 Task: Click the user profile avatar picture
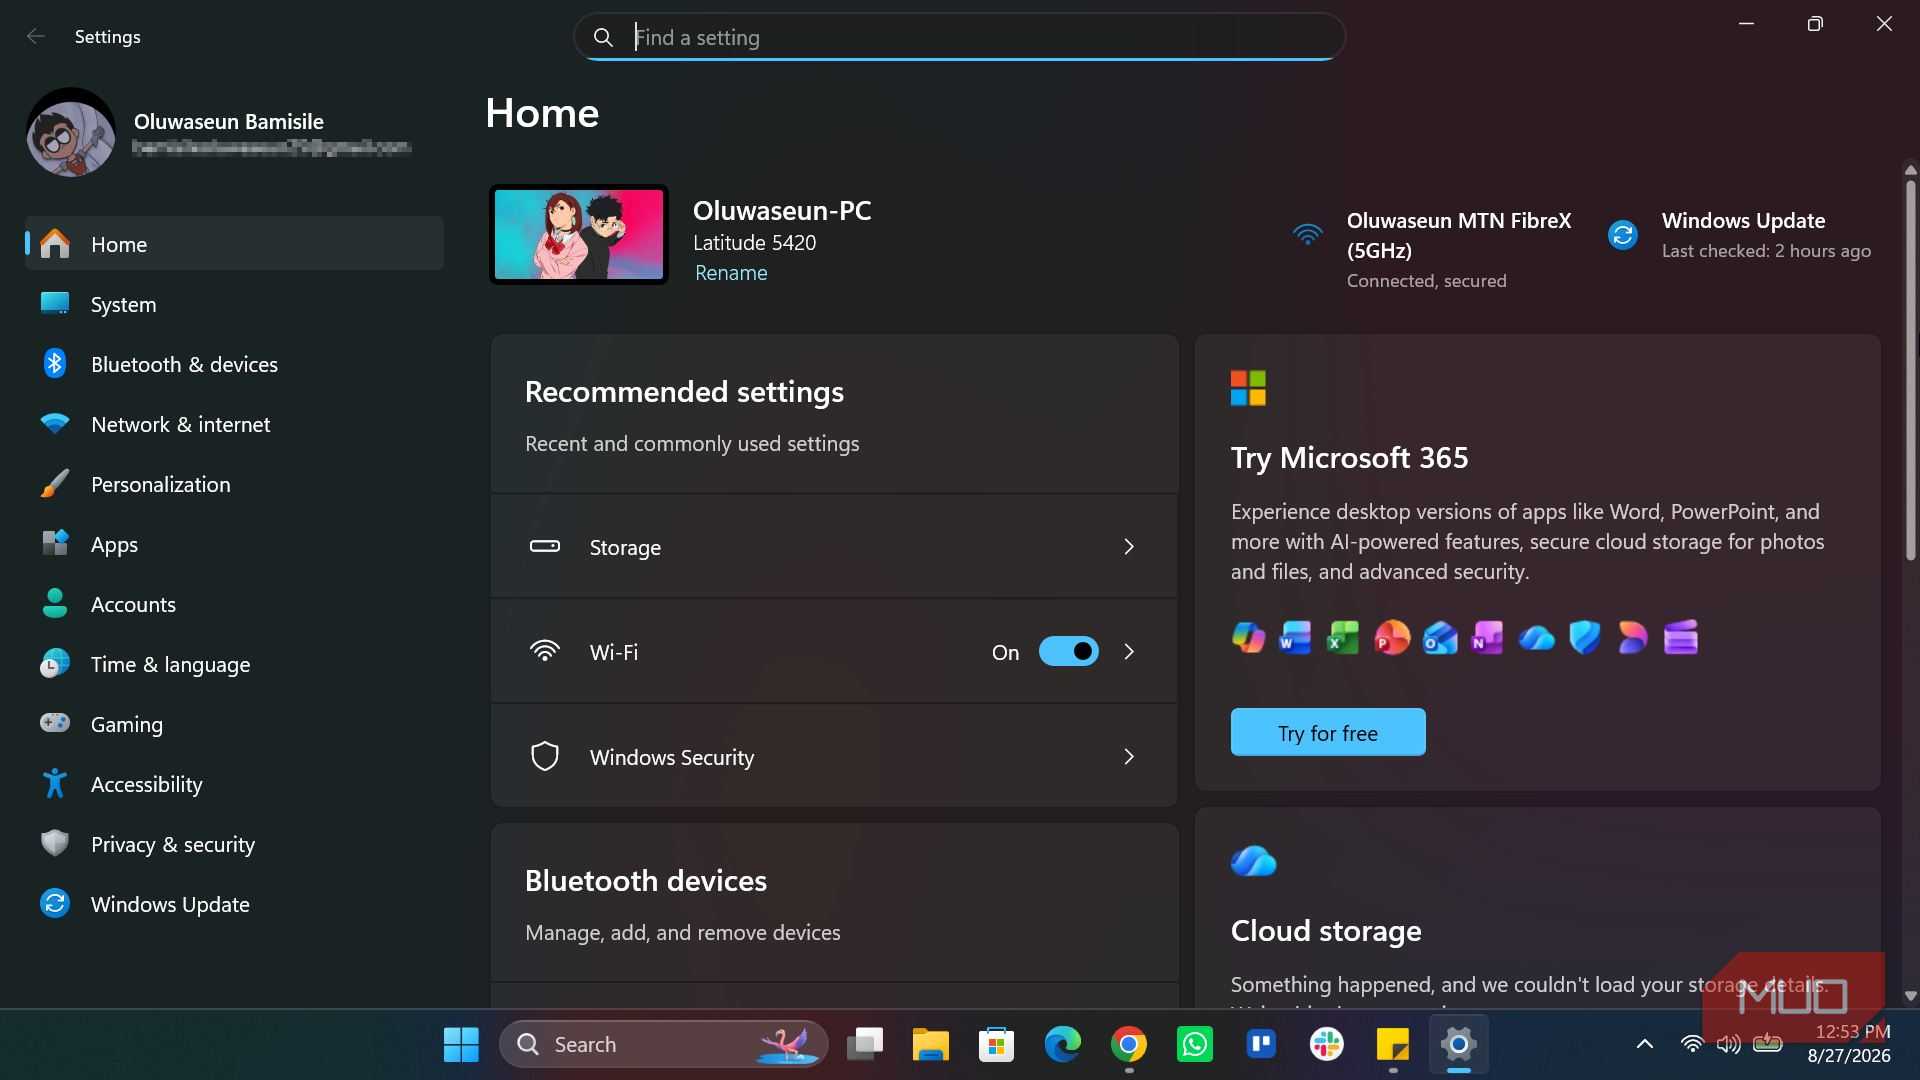point(70,133)
